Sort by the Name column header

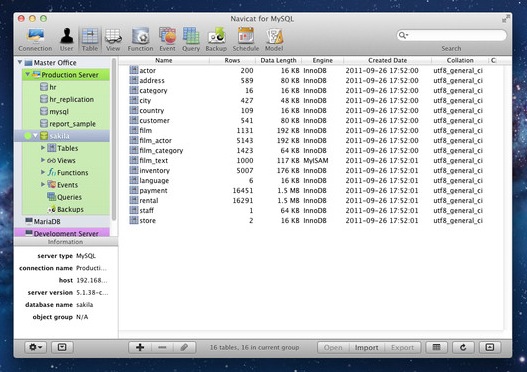(x=164, y=60)
